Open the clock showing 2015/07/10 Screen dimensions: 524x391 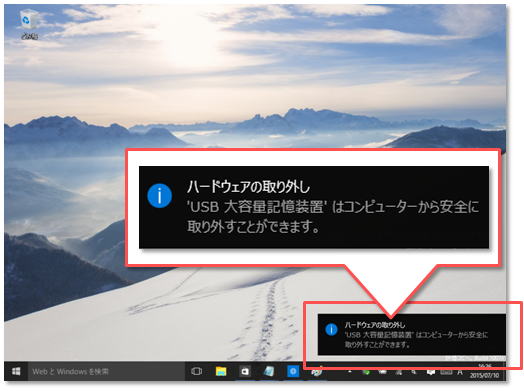484,372
